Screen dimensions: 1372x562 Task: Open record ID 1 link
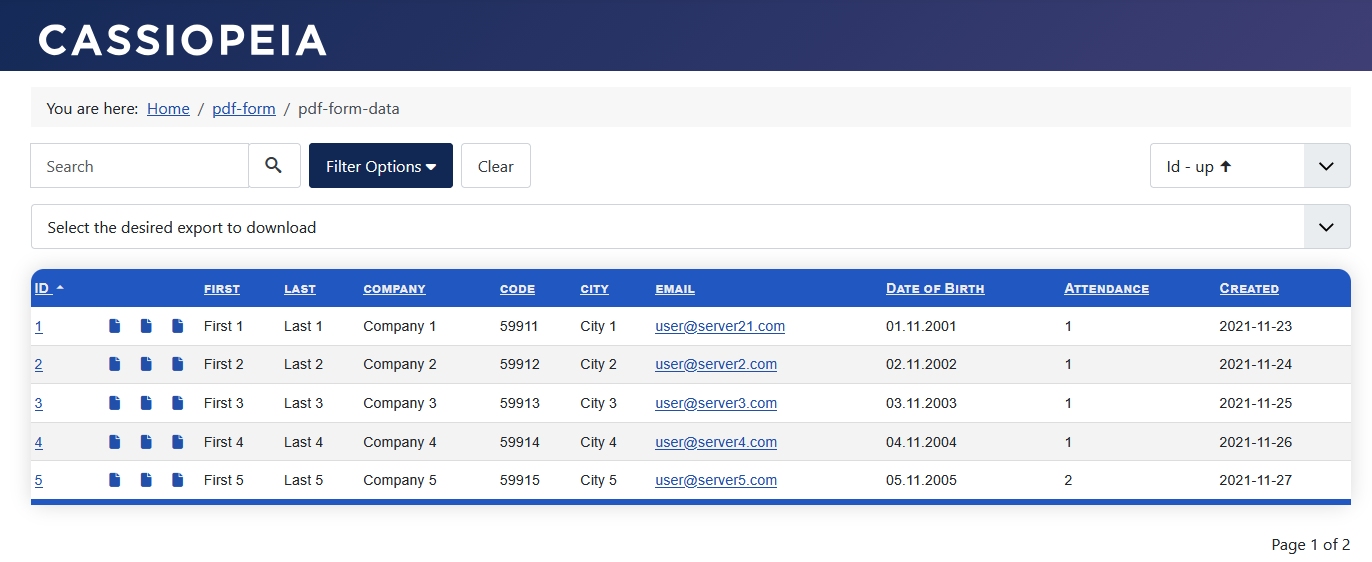39,326
